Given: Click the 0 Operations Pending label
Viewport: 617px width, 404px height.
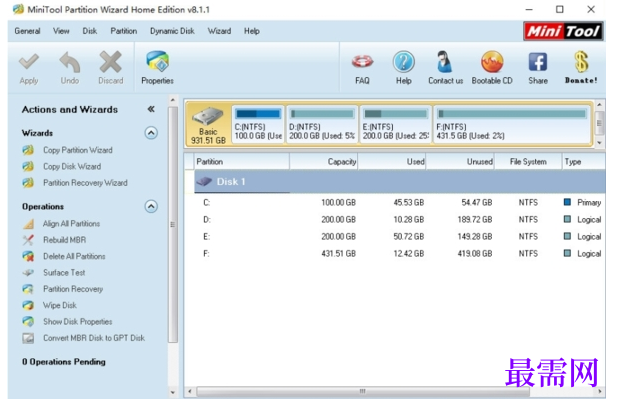Looking at the screenshot, I should click(x=64, y=362).
